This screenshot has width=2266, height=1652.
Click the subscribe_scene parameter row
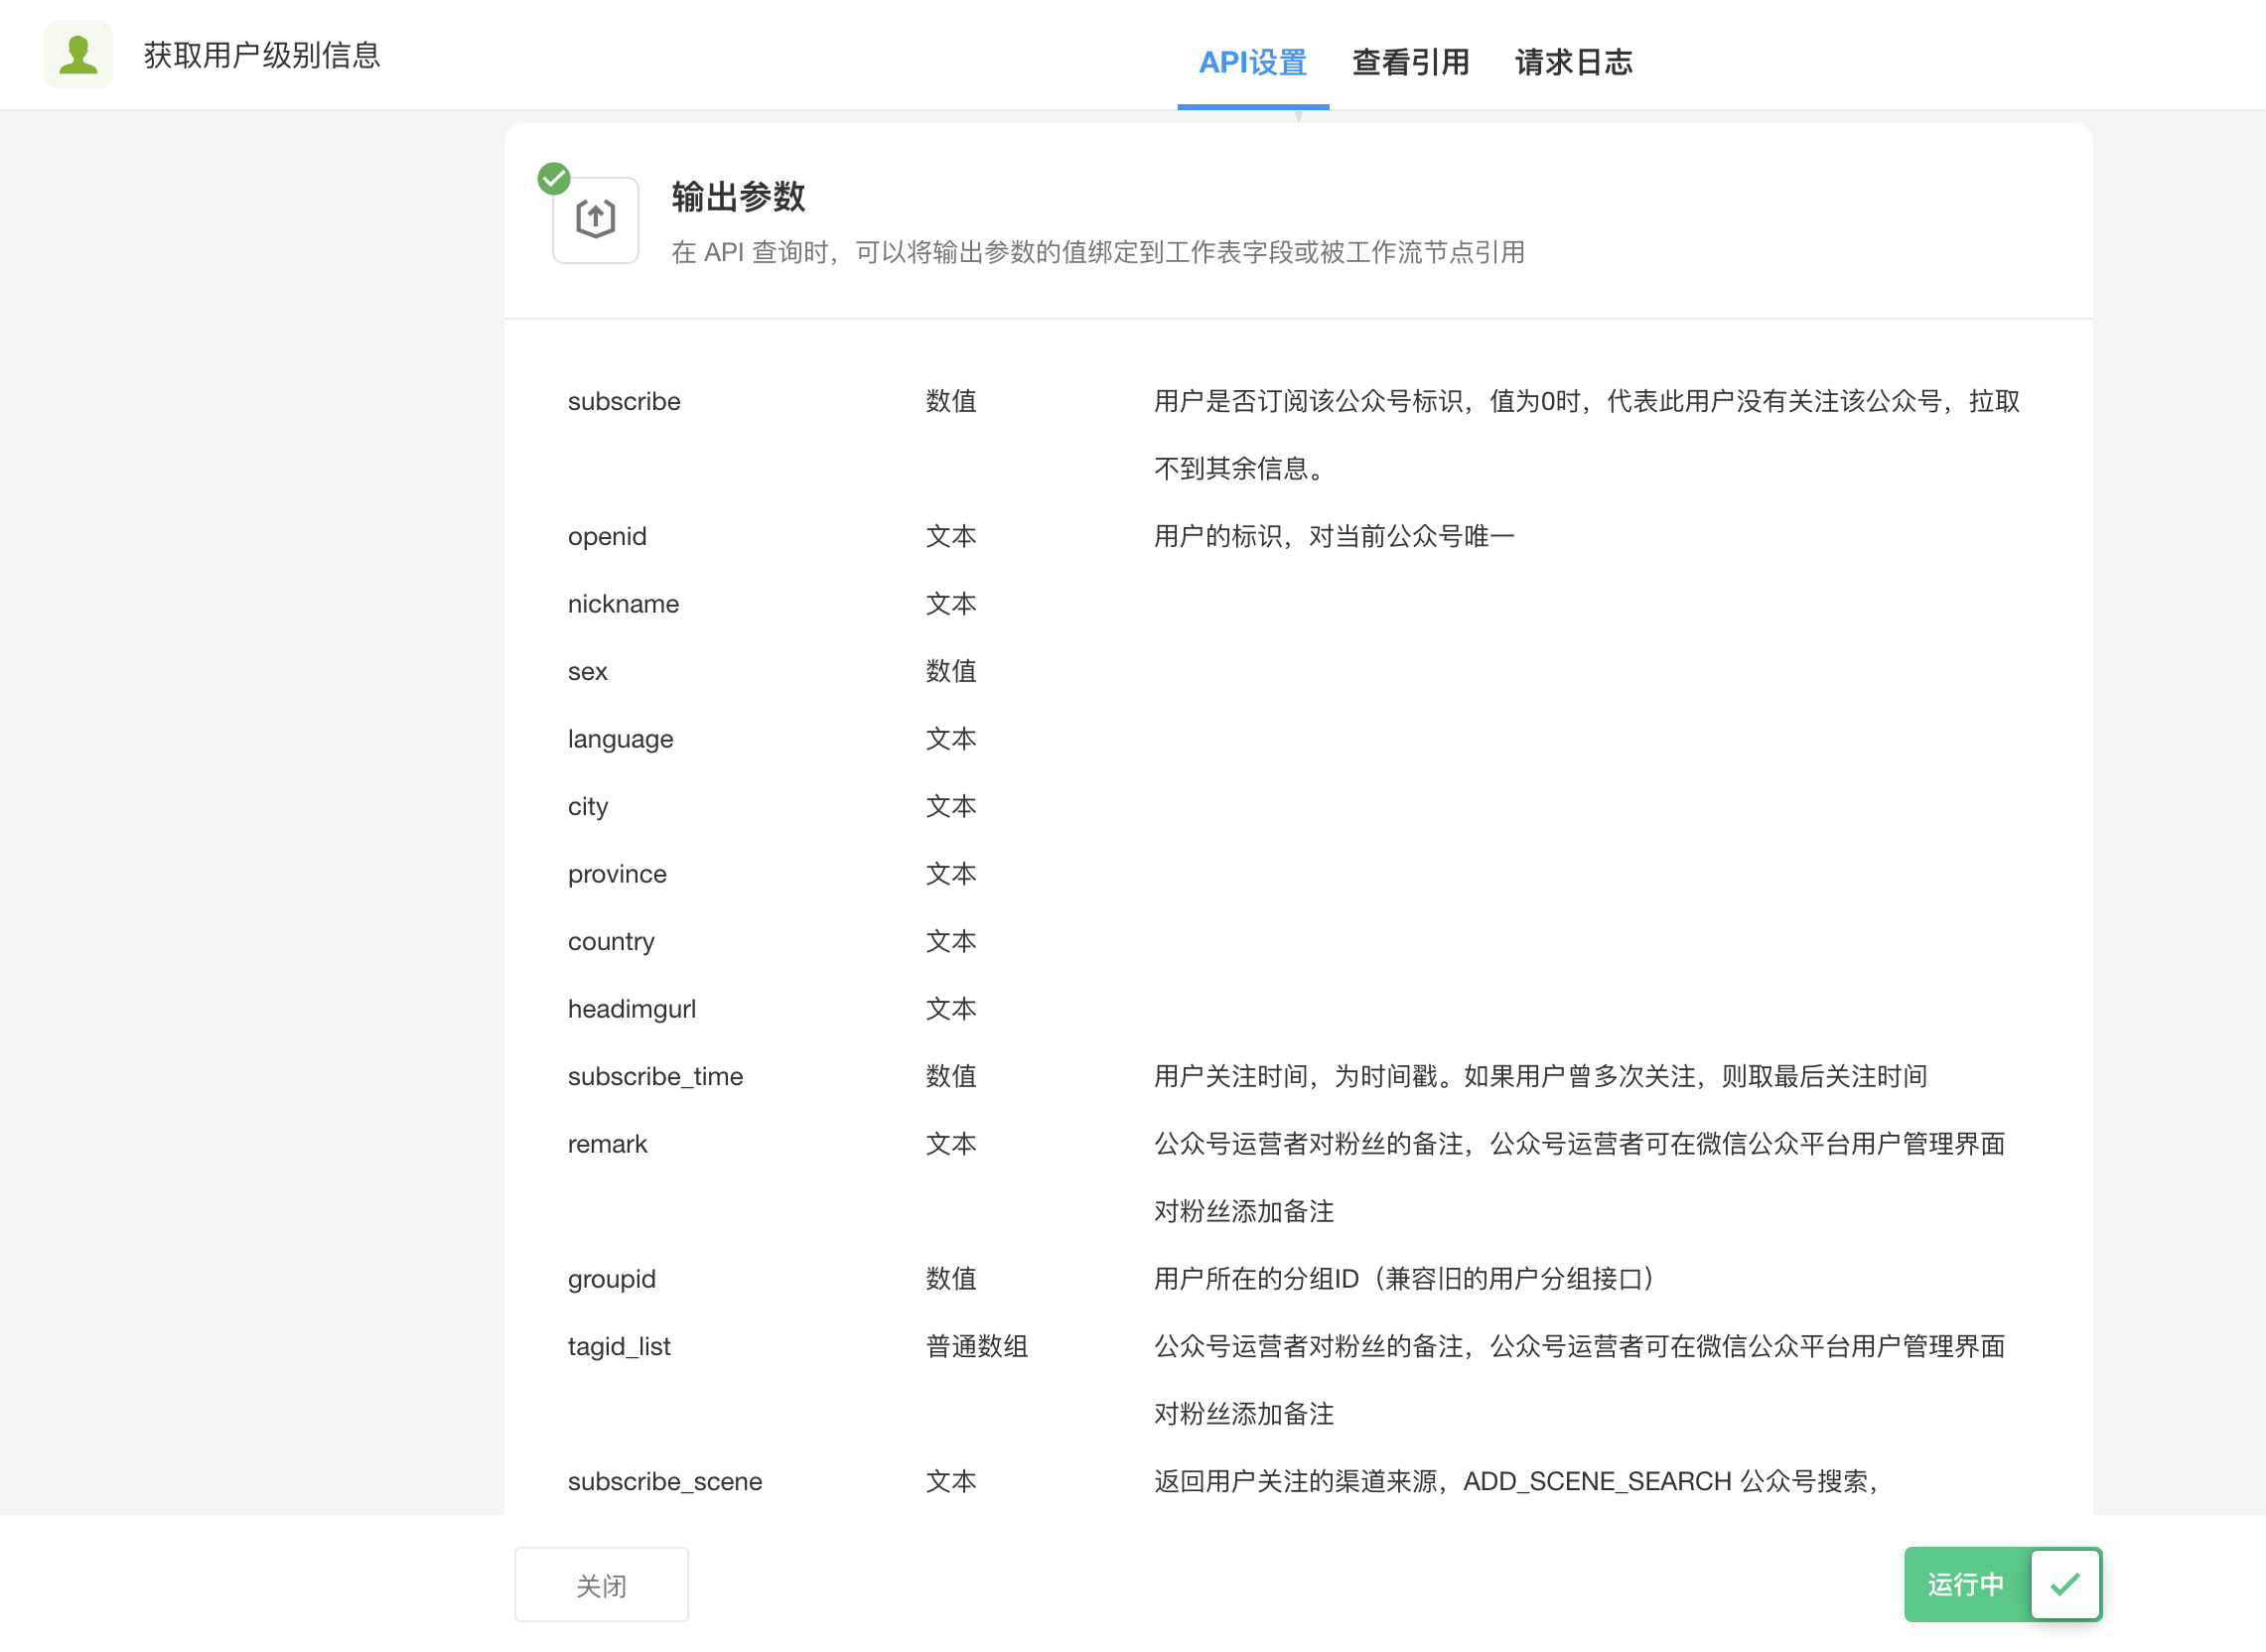click(664, 1481)
